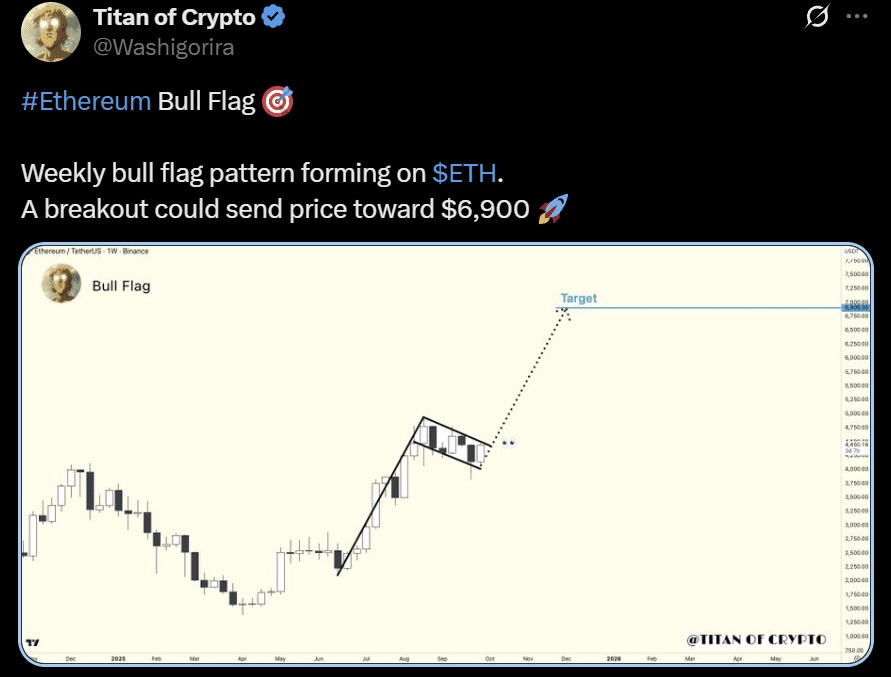Click the rocket emoji after $6,900
Viewport: 891px width, 677px height.
552,209
